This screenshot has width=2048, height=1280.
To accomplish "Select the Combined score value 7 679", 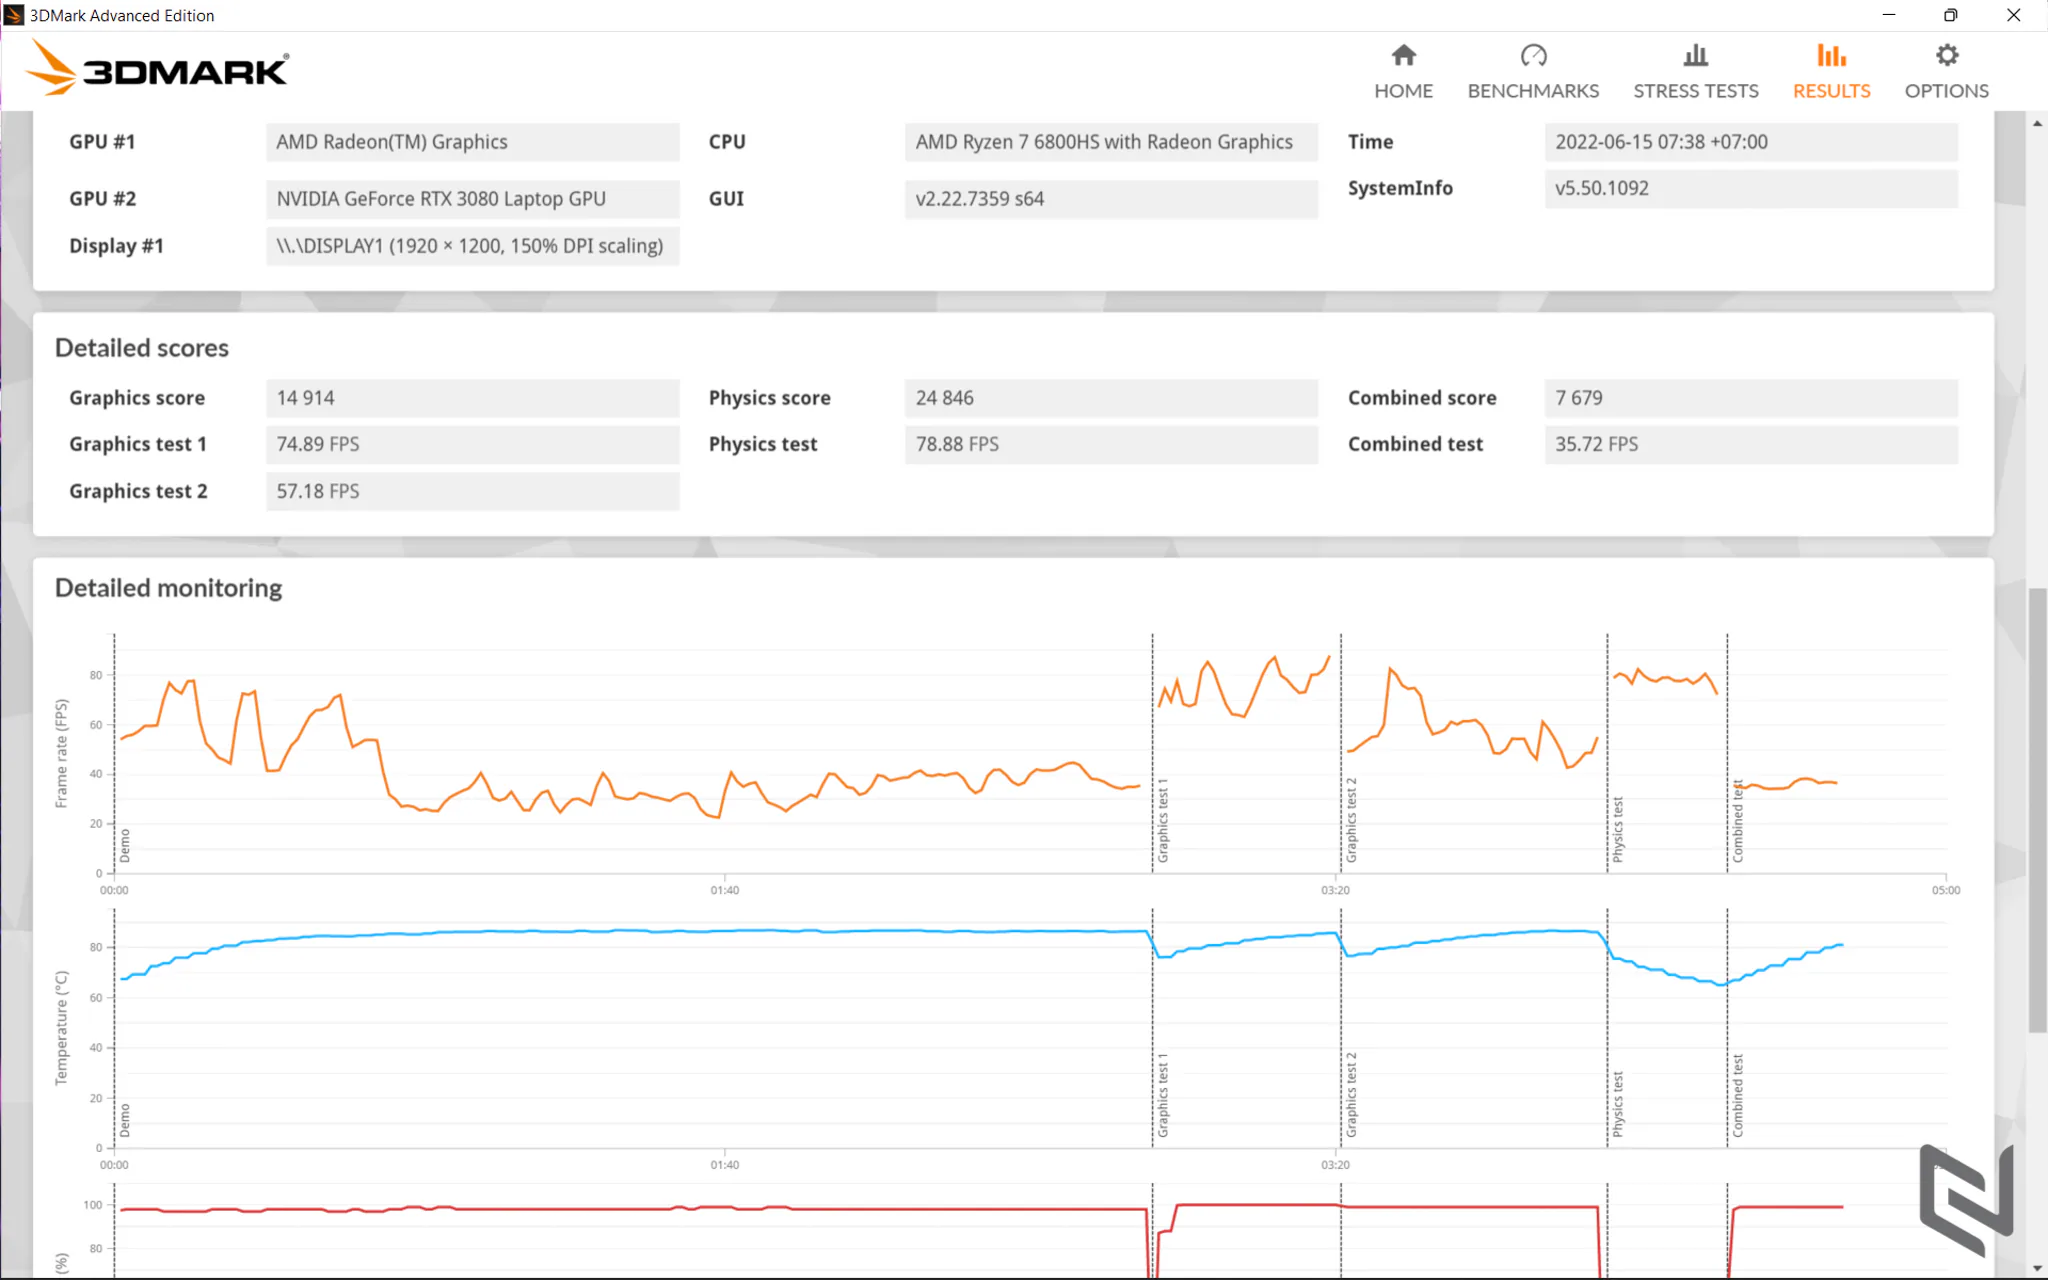I will coord(1751,398).
